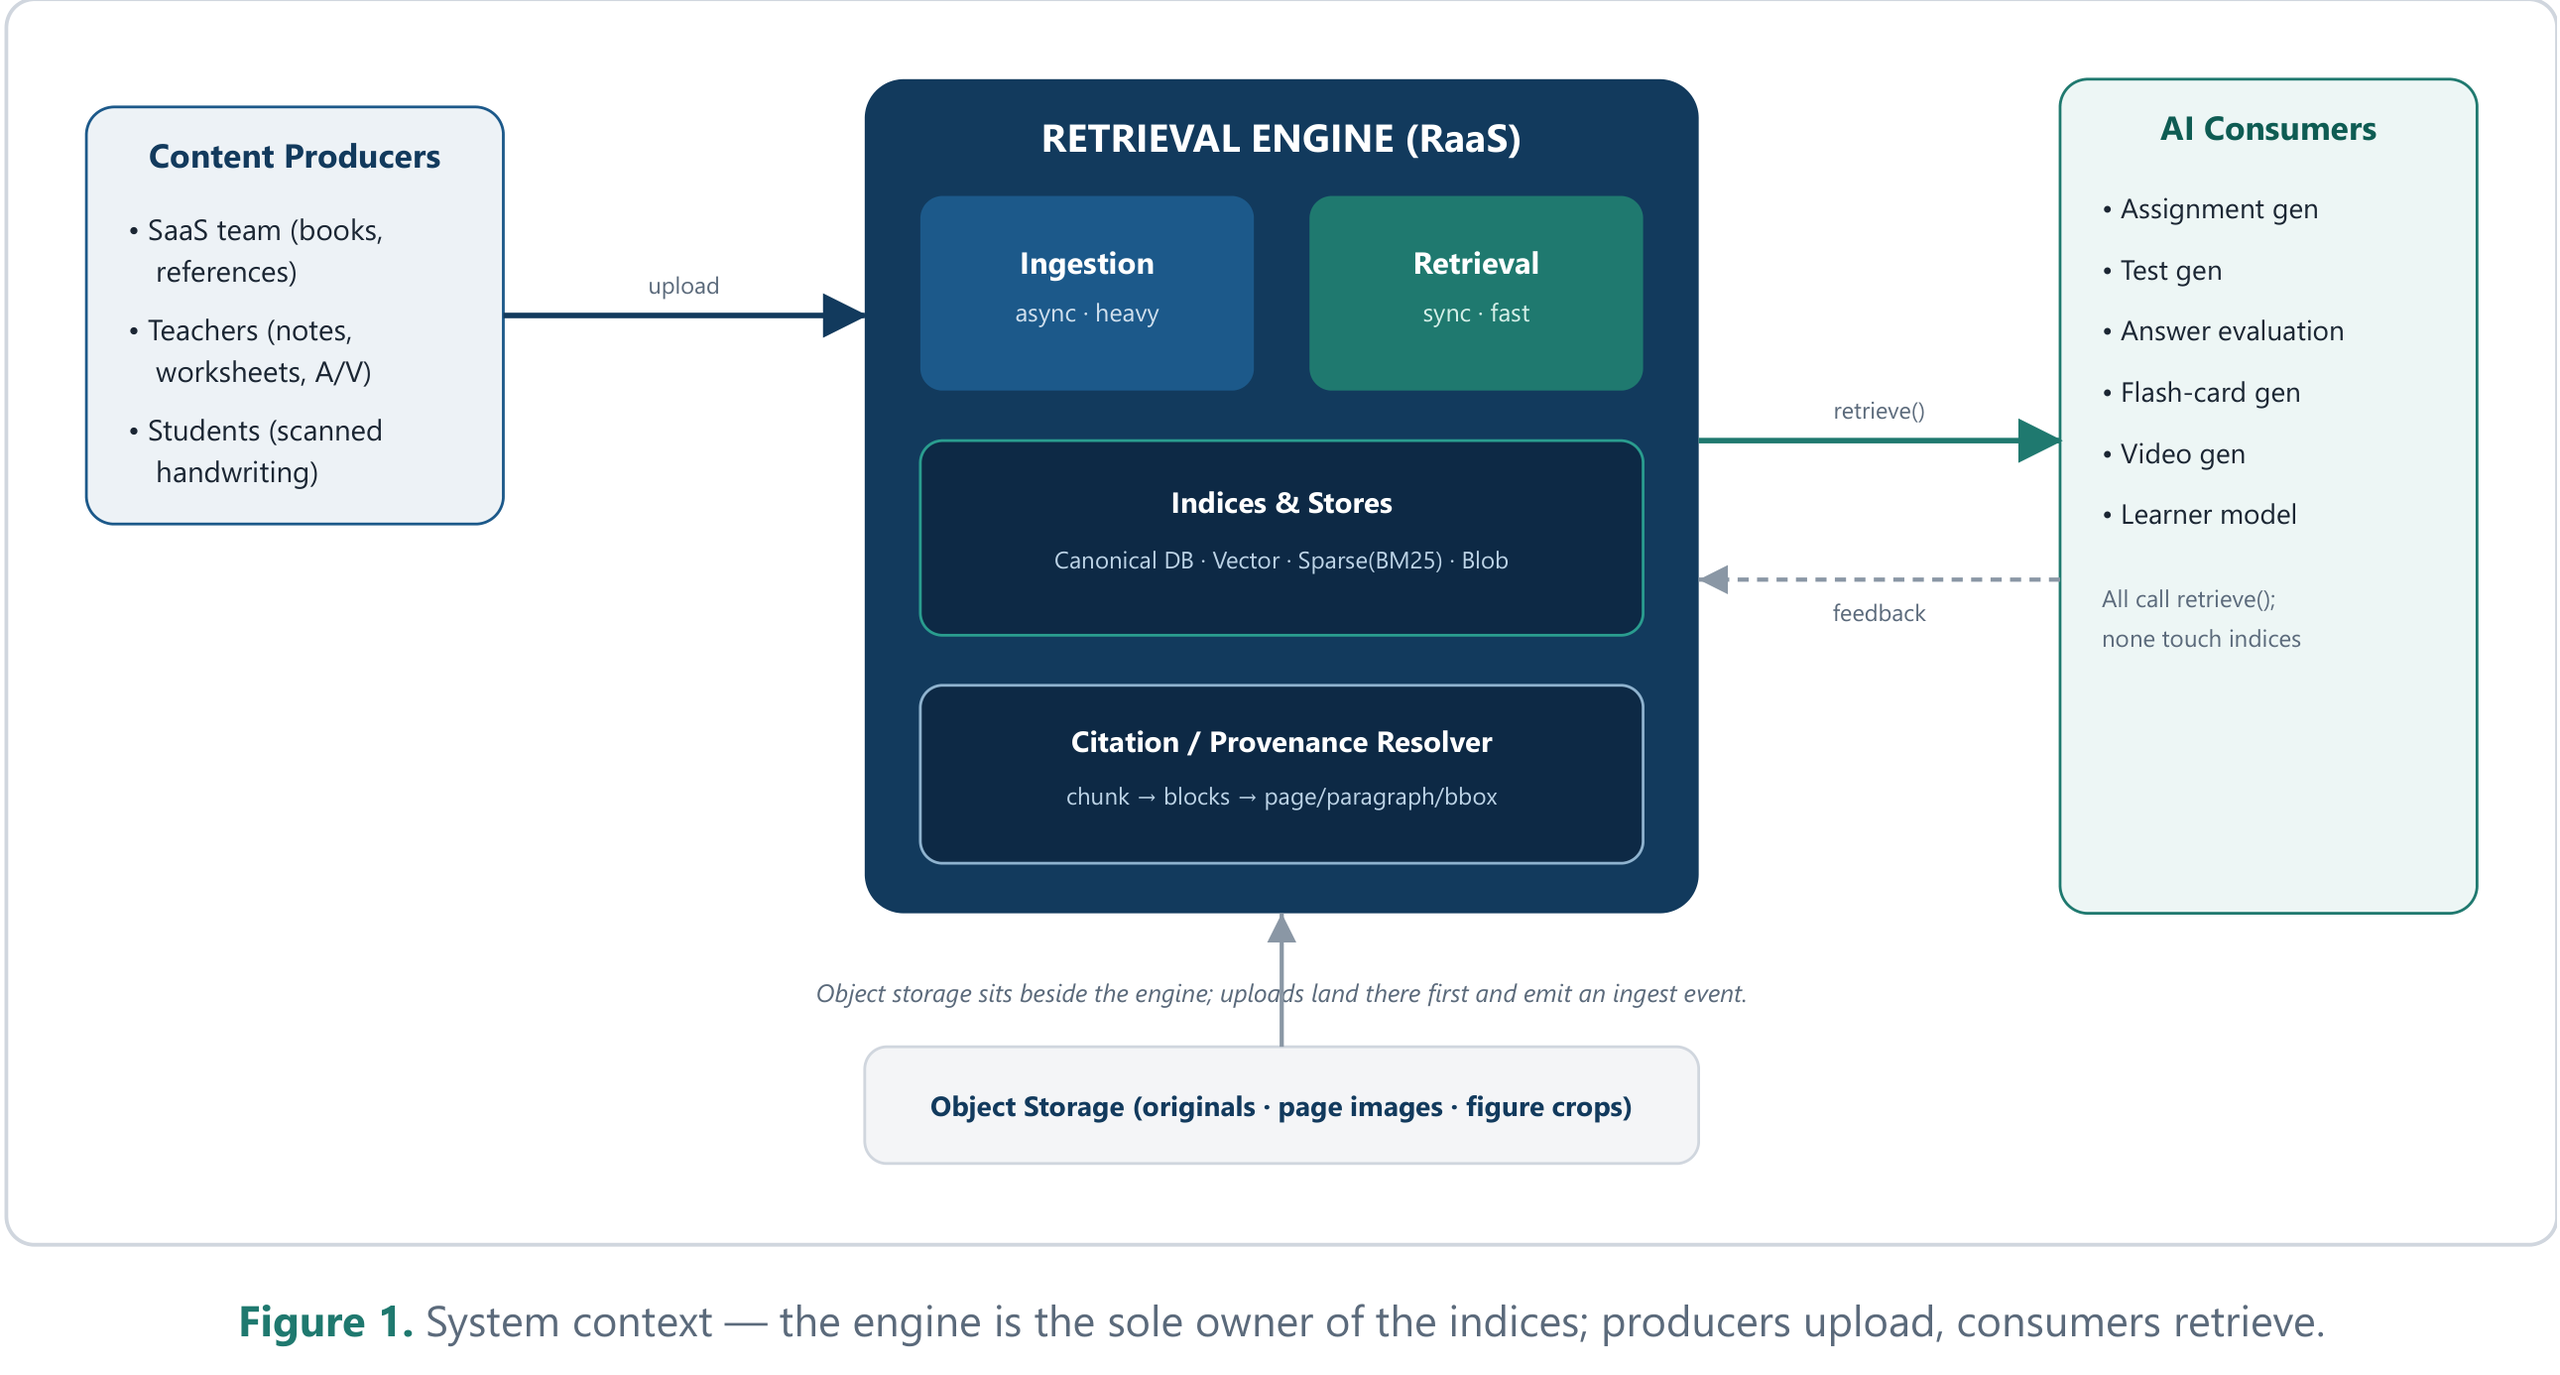Screen dimensions: 2560x1375
Task: Click the Object Storage box
Action: click(x=1281, y=1105)
